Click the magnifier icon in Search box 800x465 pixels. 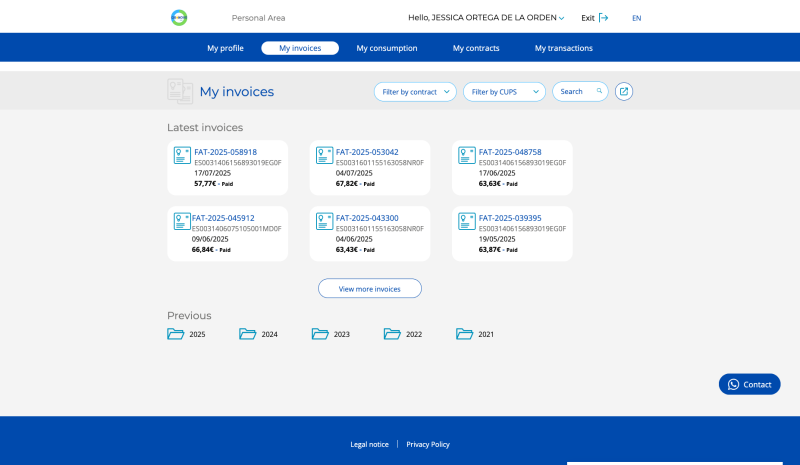[599, 91]
